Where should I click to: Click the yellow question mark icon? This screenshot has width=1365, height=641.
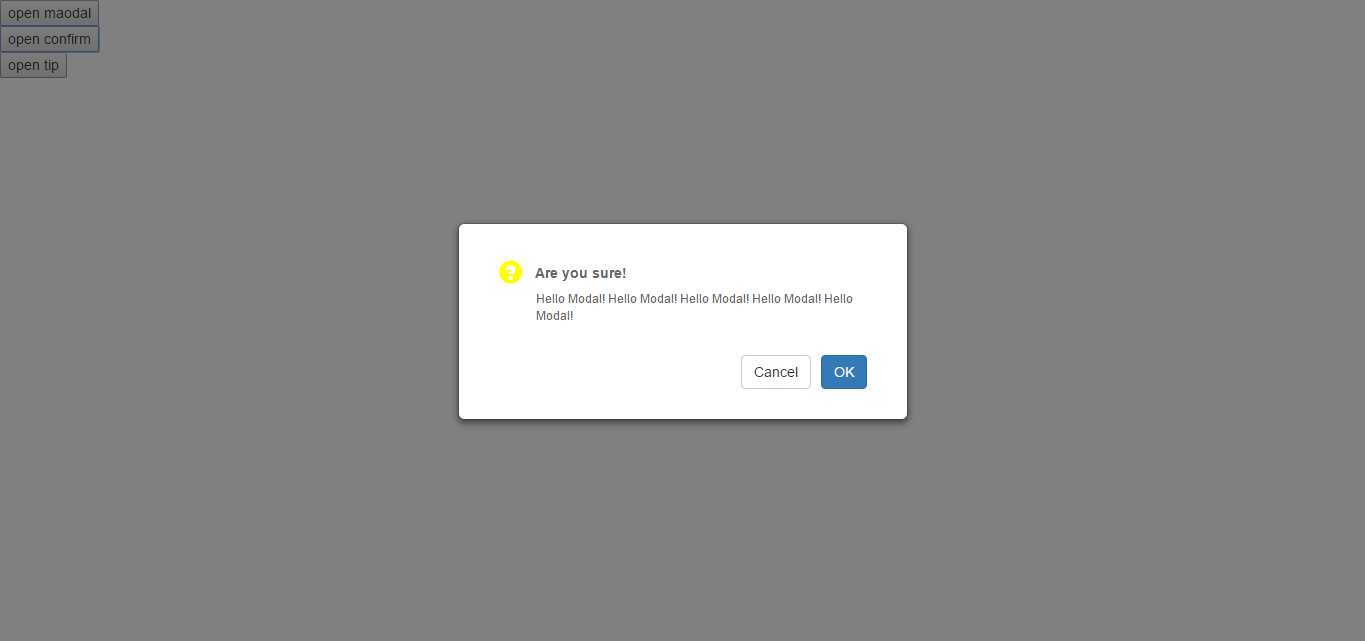pos(510,272)
